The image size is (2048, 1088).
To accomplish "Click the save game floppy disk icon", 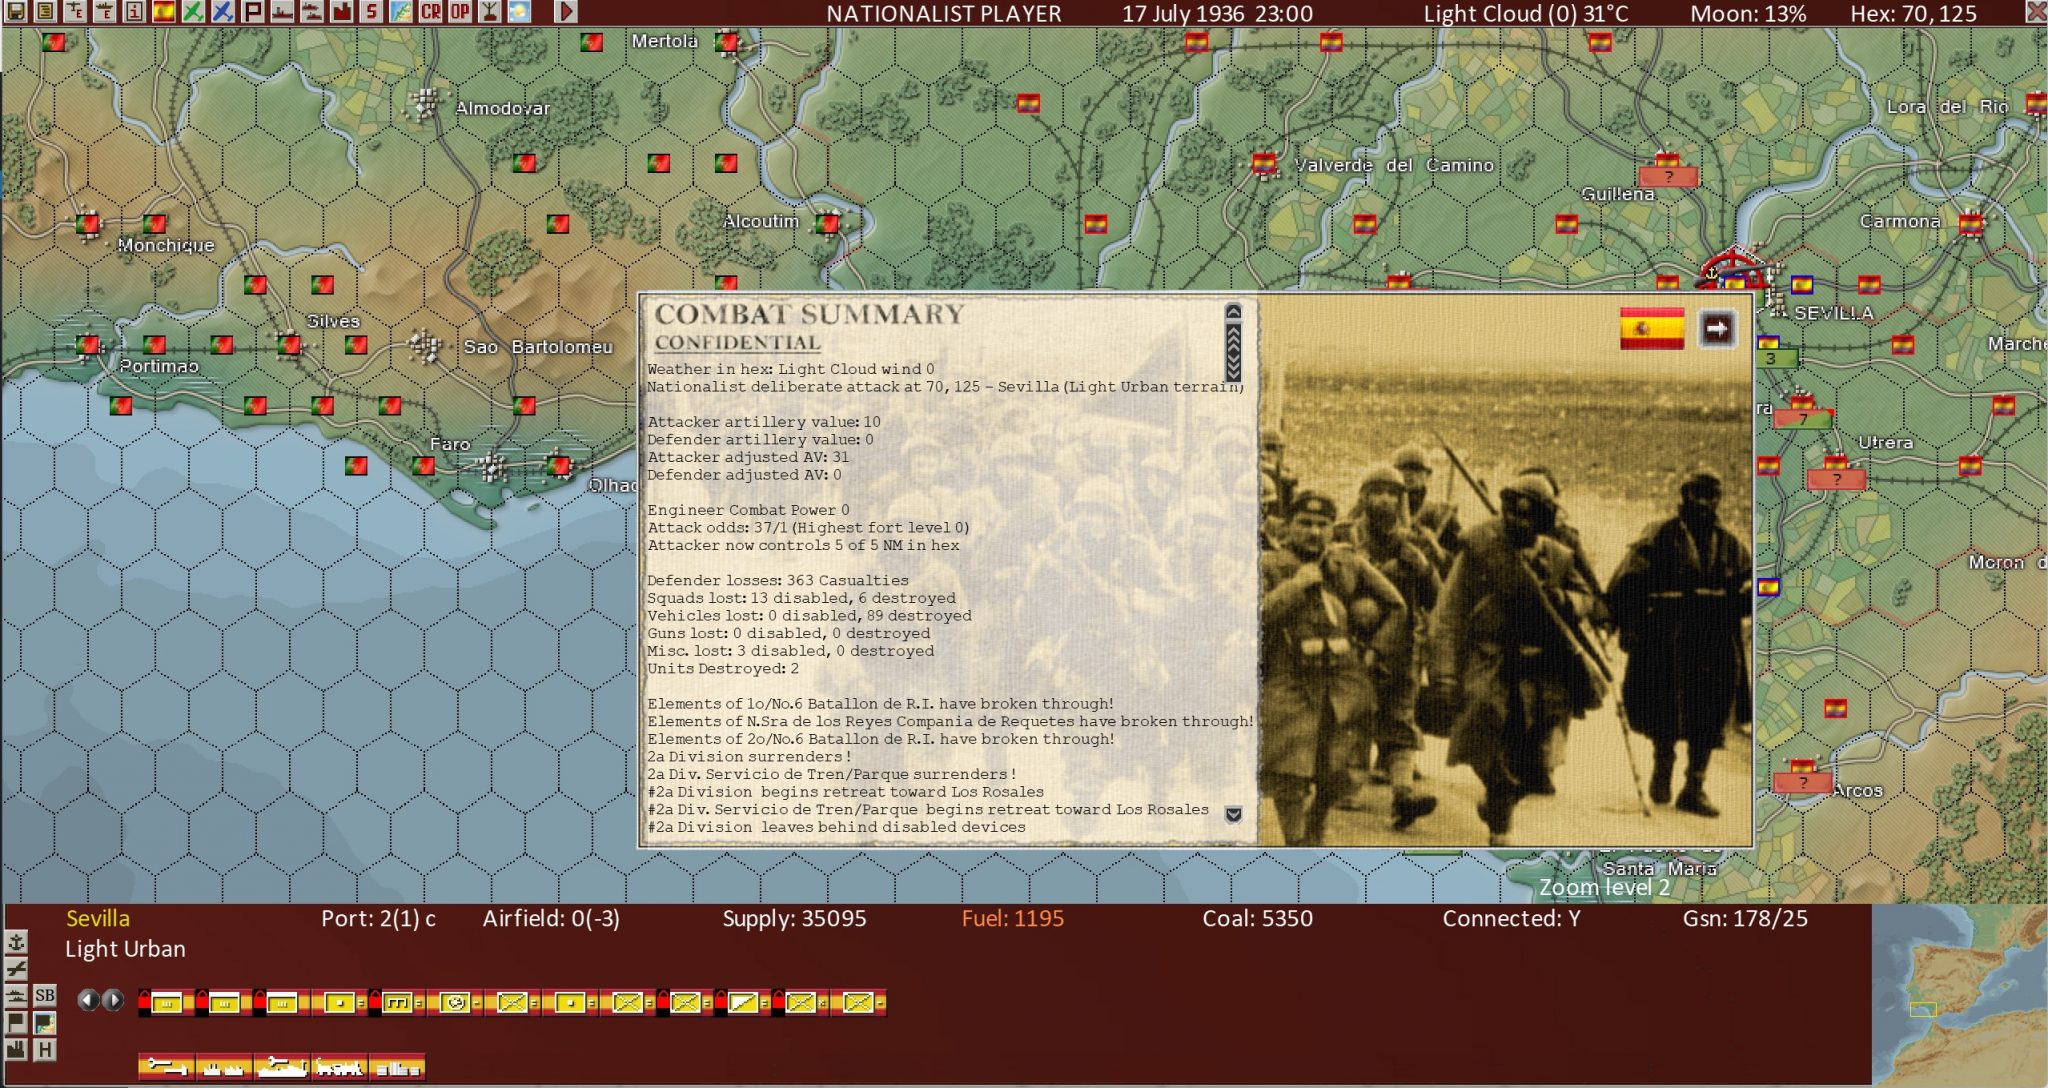I will click(x=16, y=12).
